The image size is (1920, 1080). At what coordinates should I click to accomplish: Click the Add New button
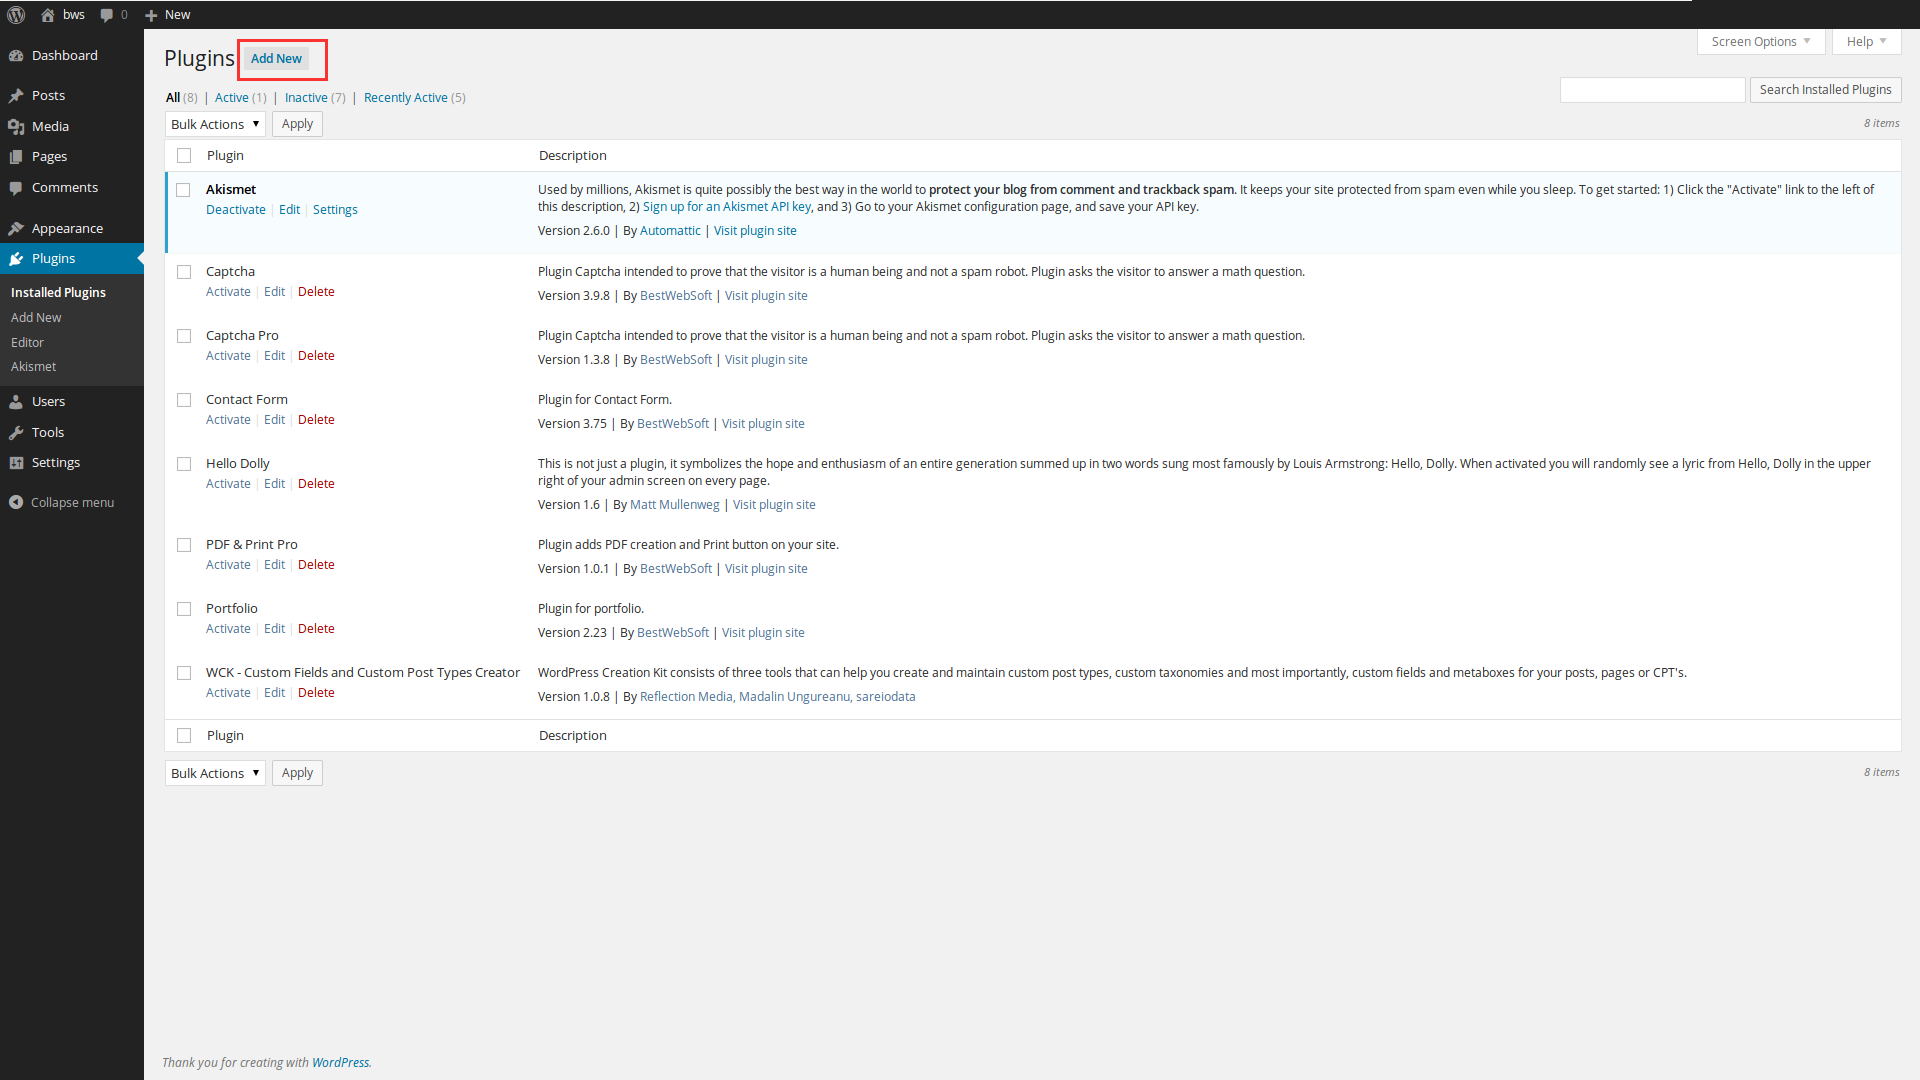275,58
